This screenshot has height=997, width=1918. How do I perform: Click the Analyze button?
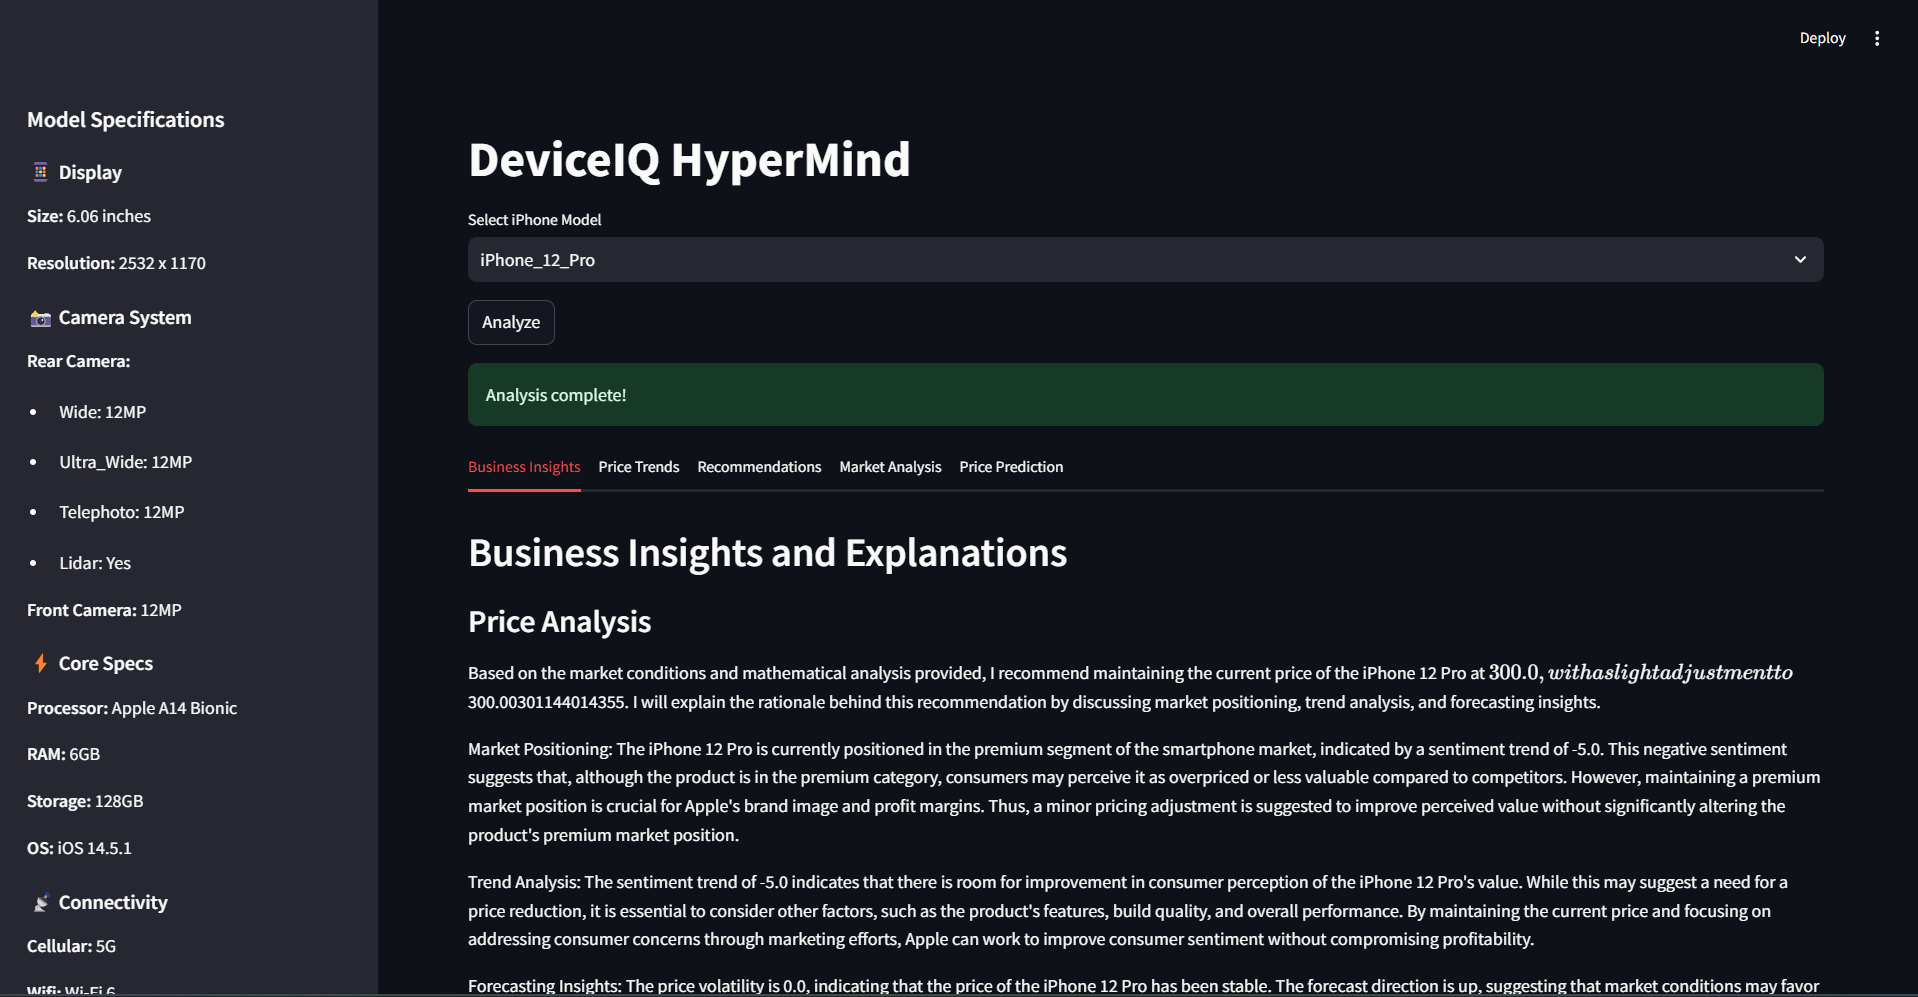(x=511, y=323)
